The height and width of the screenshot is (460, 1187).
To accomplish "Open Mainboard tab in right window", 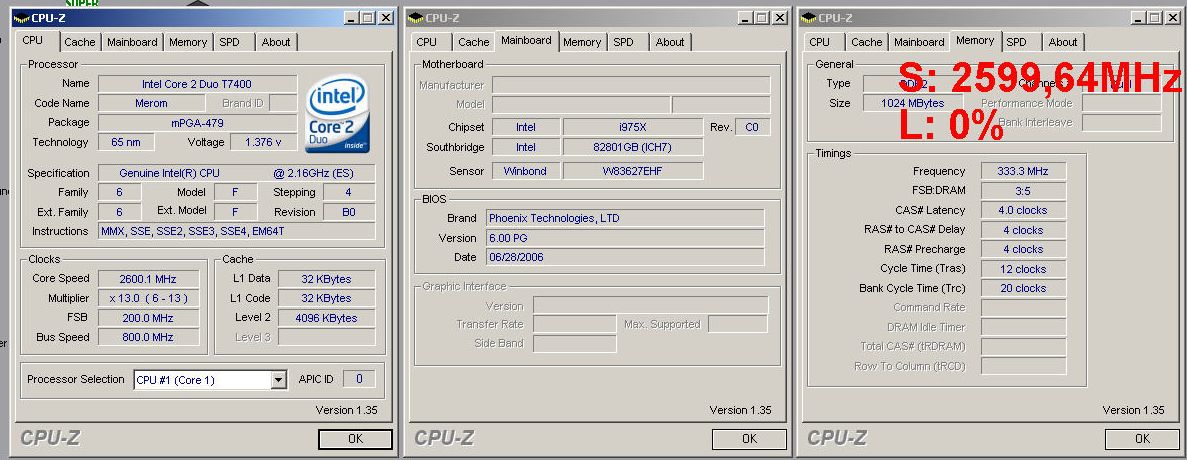I will [919, 42].
